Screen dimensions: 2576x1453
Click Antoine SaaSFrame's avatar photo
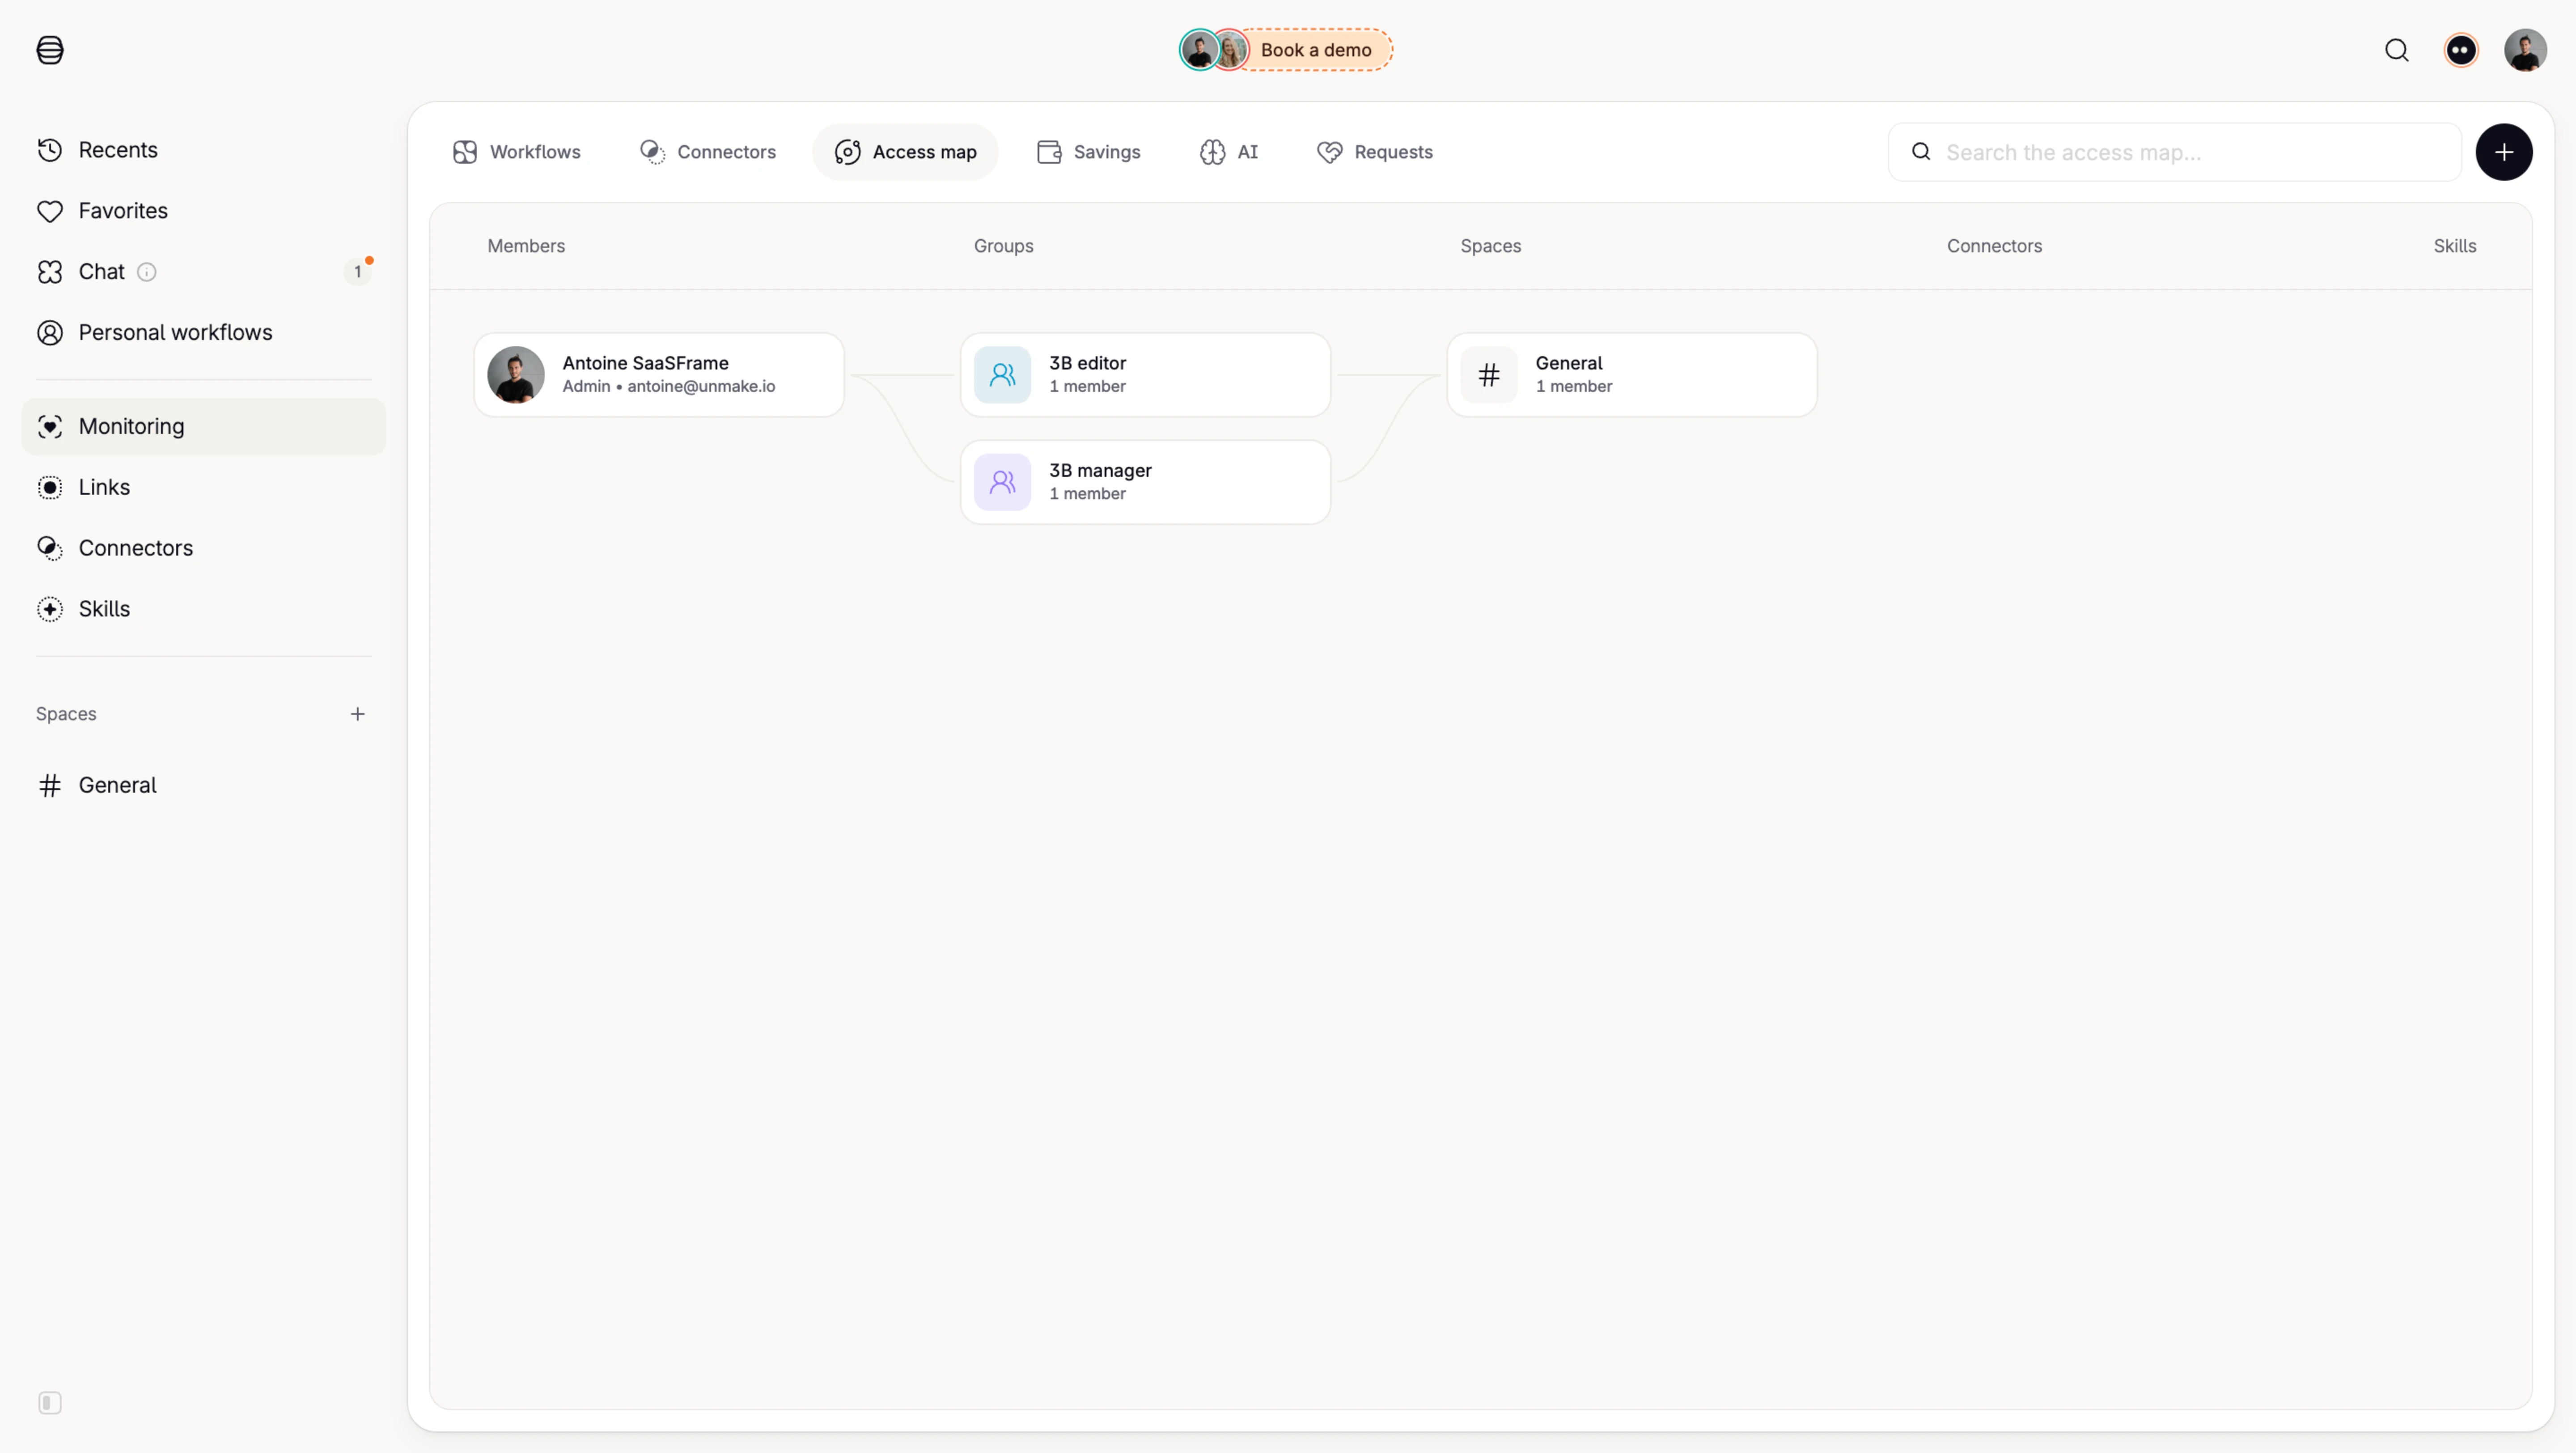[x=516, y=375]
